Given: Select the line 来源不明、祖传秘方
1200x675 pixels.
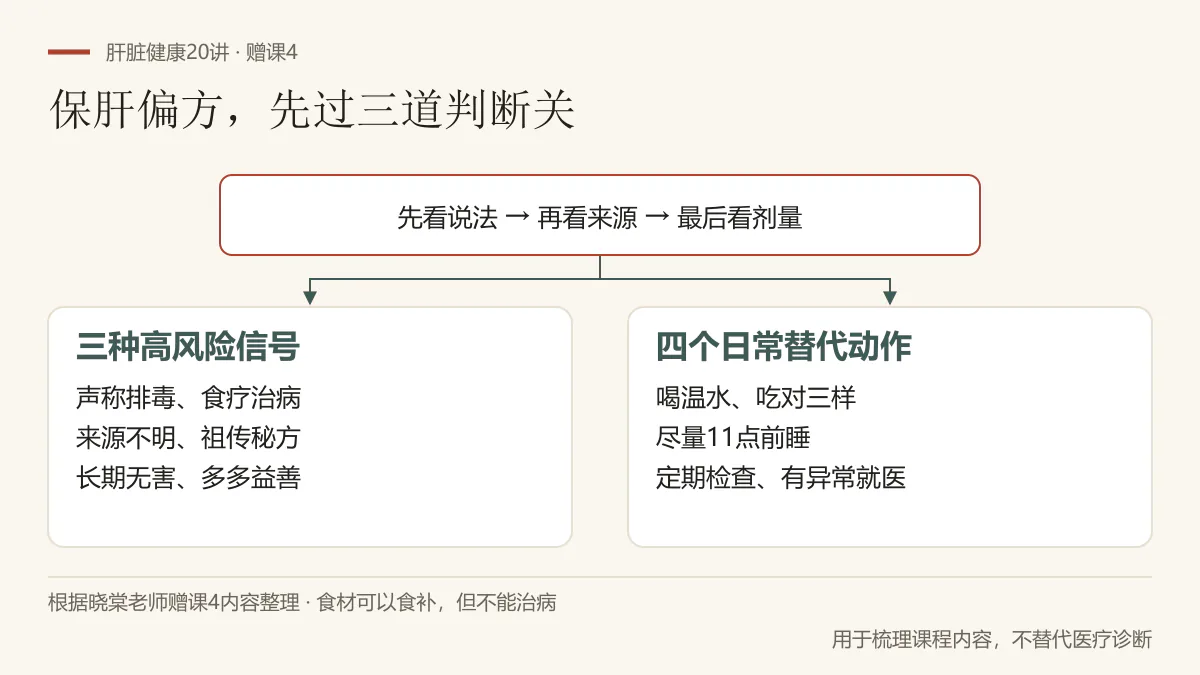Looking at the screenshot, I should pyautogui.click(x=188, y=438).
